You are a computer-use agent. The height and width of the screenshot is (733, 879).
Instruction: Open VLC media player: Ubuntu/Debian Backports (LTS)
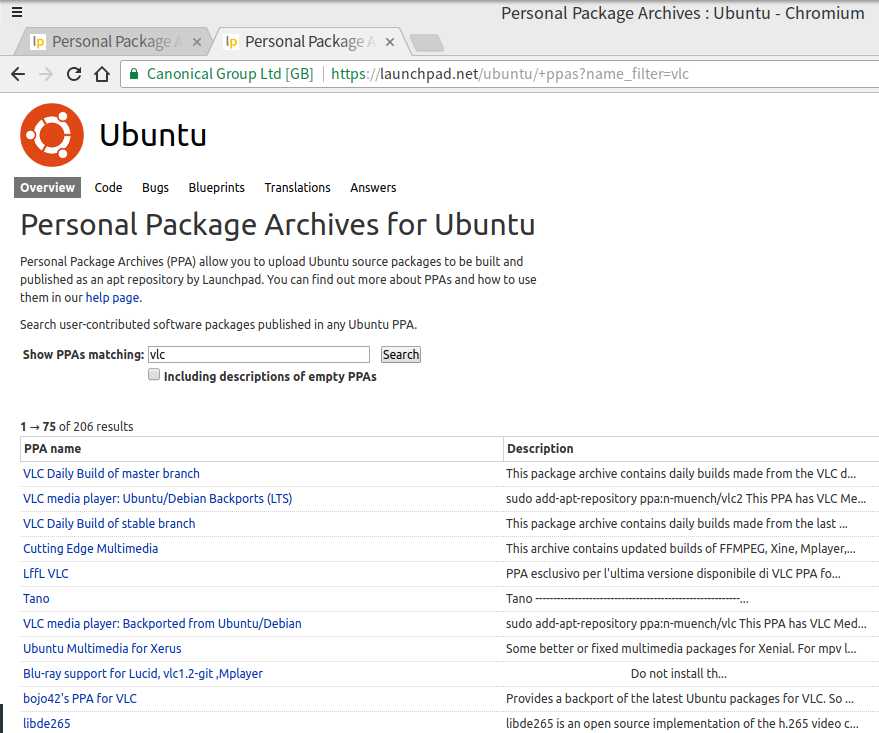point(158,498)
